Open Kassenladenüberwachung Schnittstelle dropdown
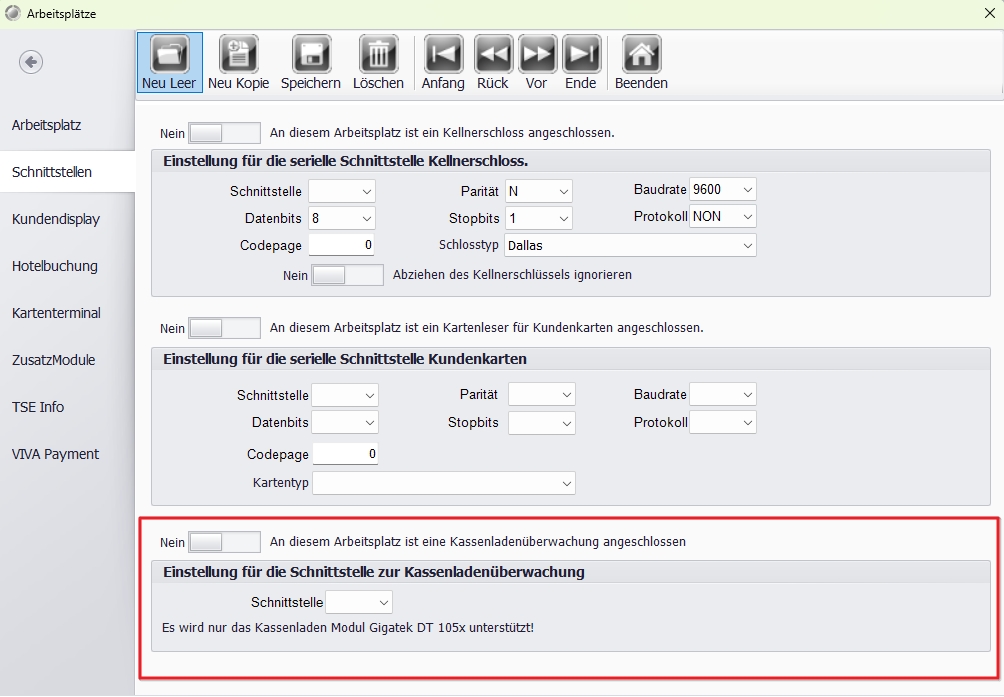Viewport: 1004px width, 697px height. click(359, 602)
